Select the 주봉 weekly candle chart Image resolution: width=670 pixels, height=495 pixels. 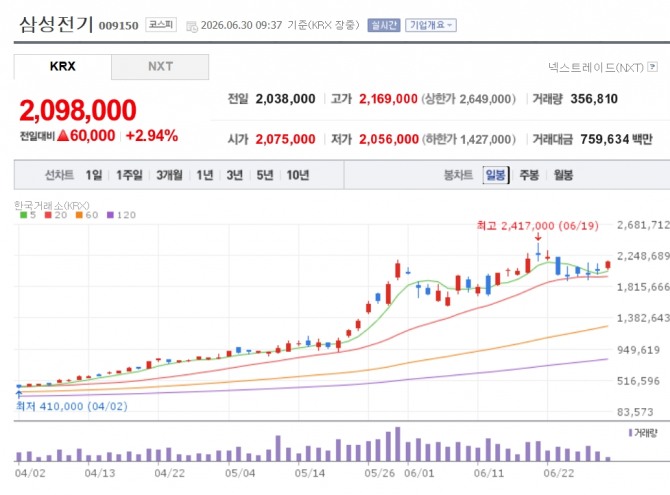pos(529,175)
